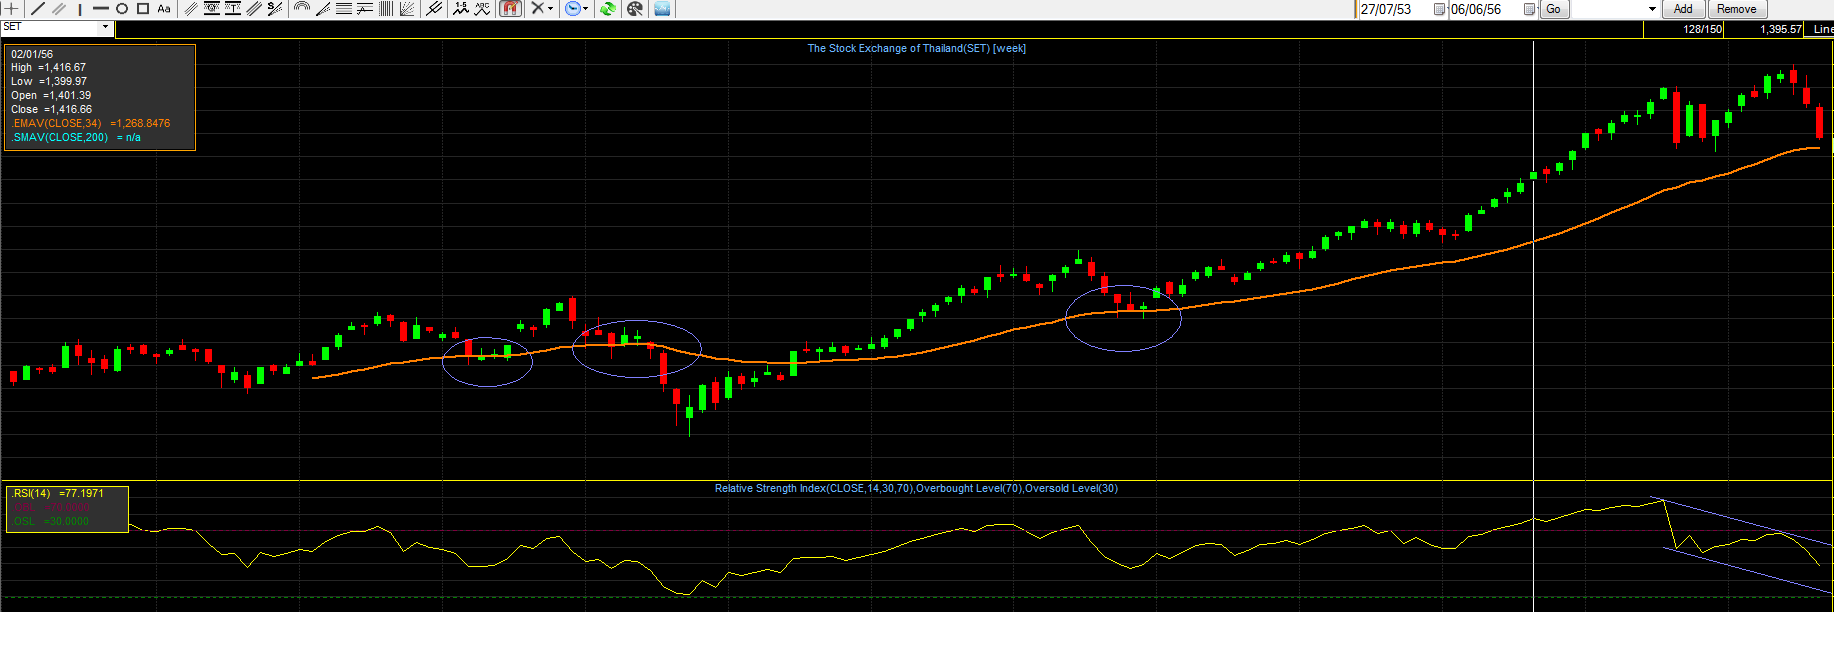The width and height of the screenshot is (1834, 648).
Task: Select the horizontal line tool
Action: click(100, 9)
